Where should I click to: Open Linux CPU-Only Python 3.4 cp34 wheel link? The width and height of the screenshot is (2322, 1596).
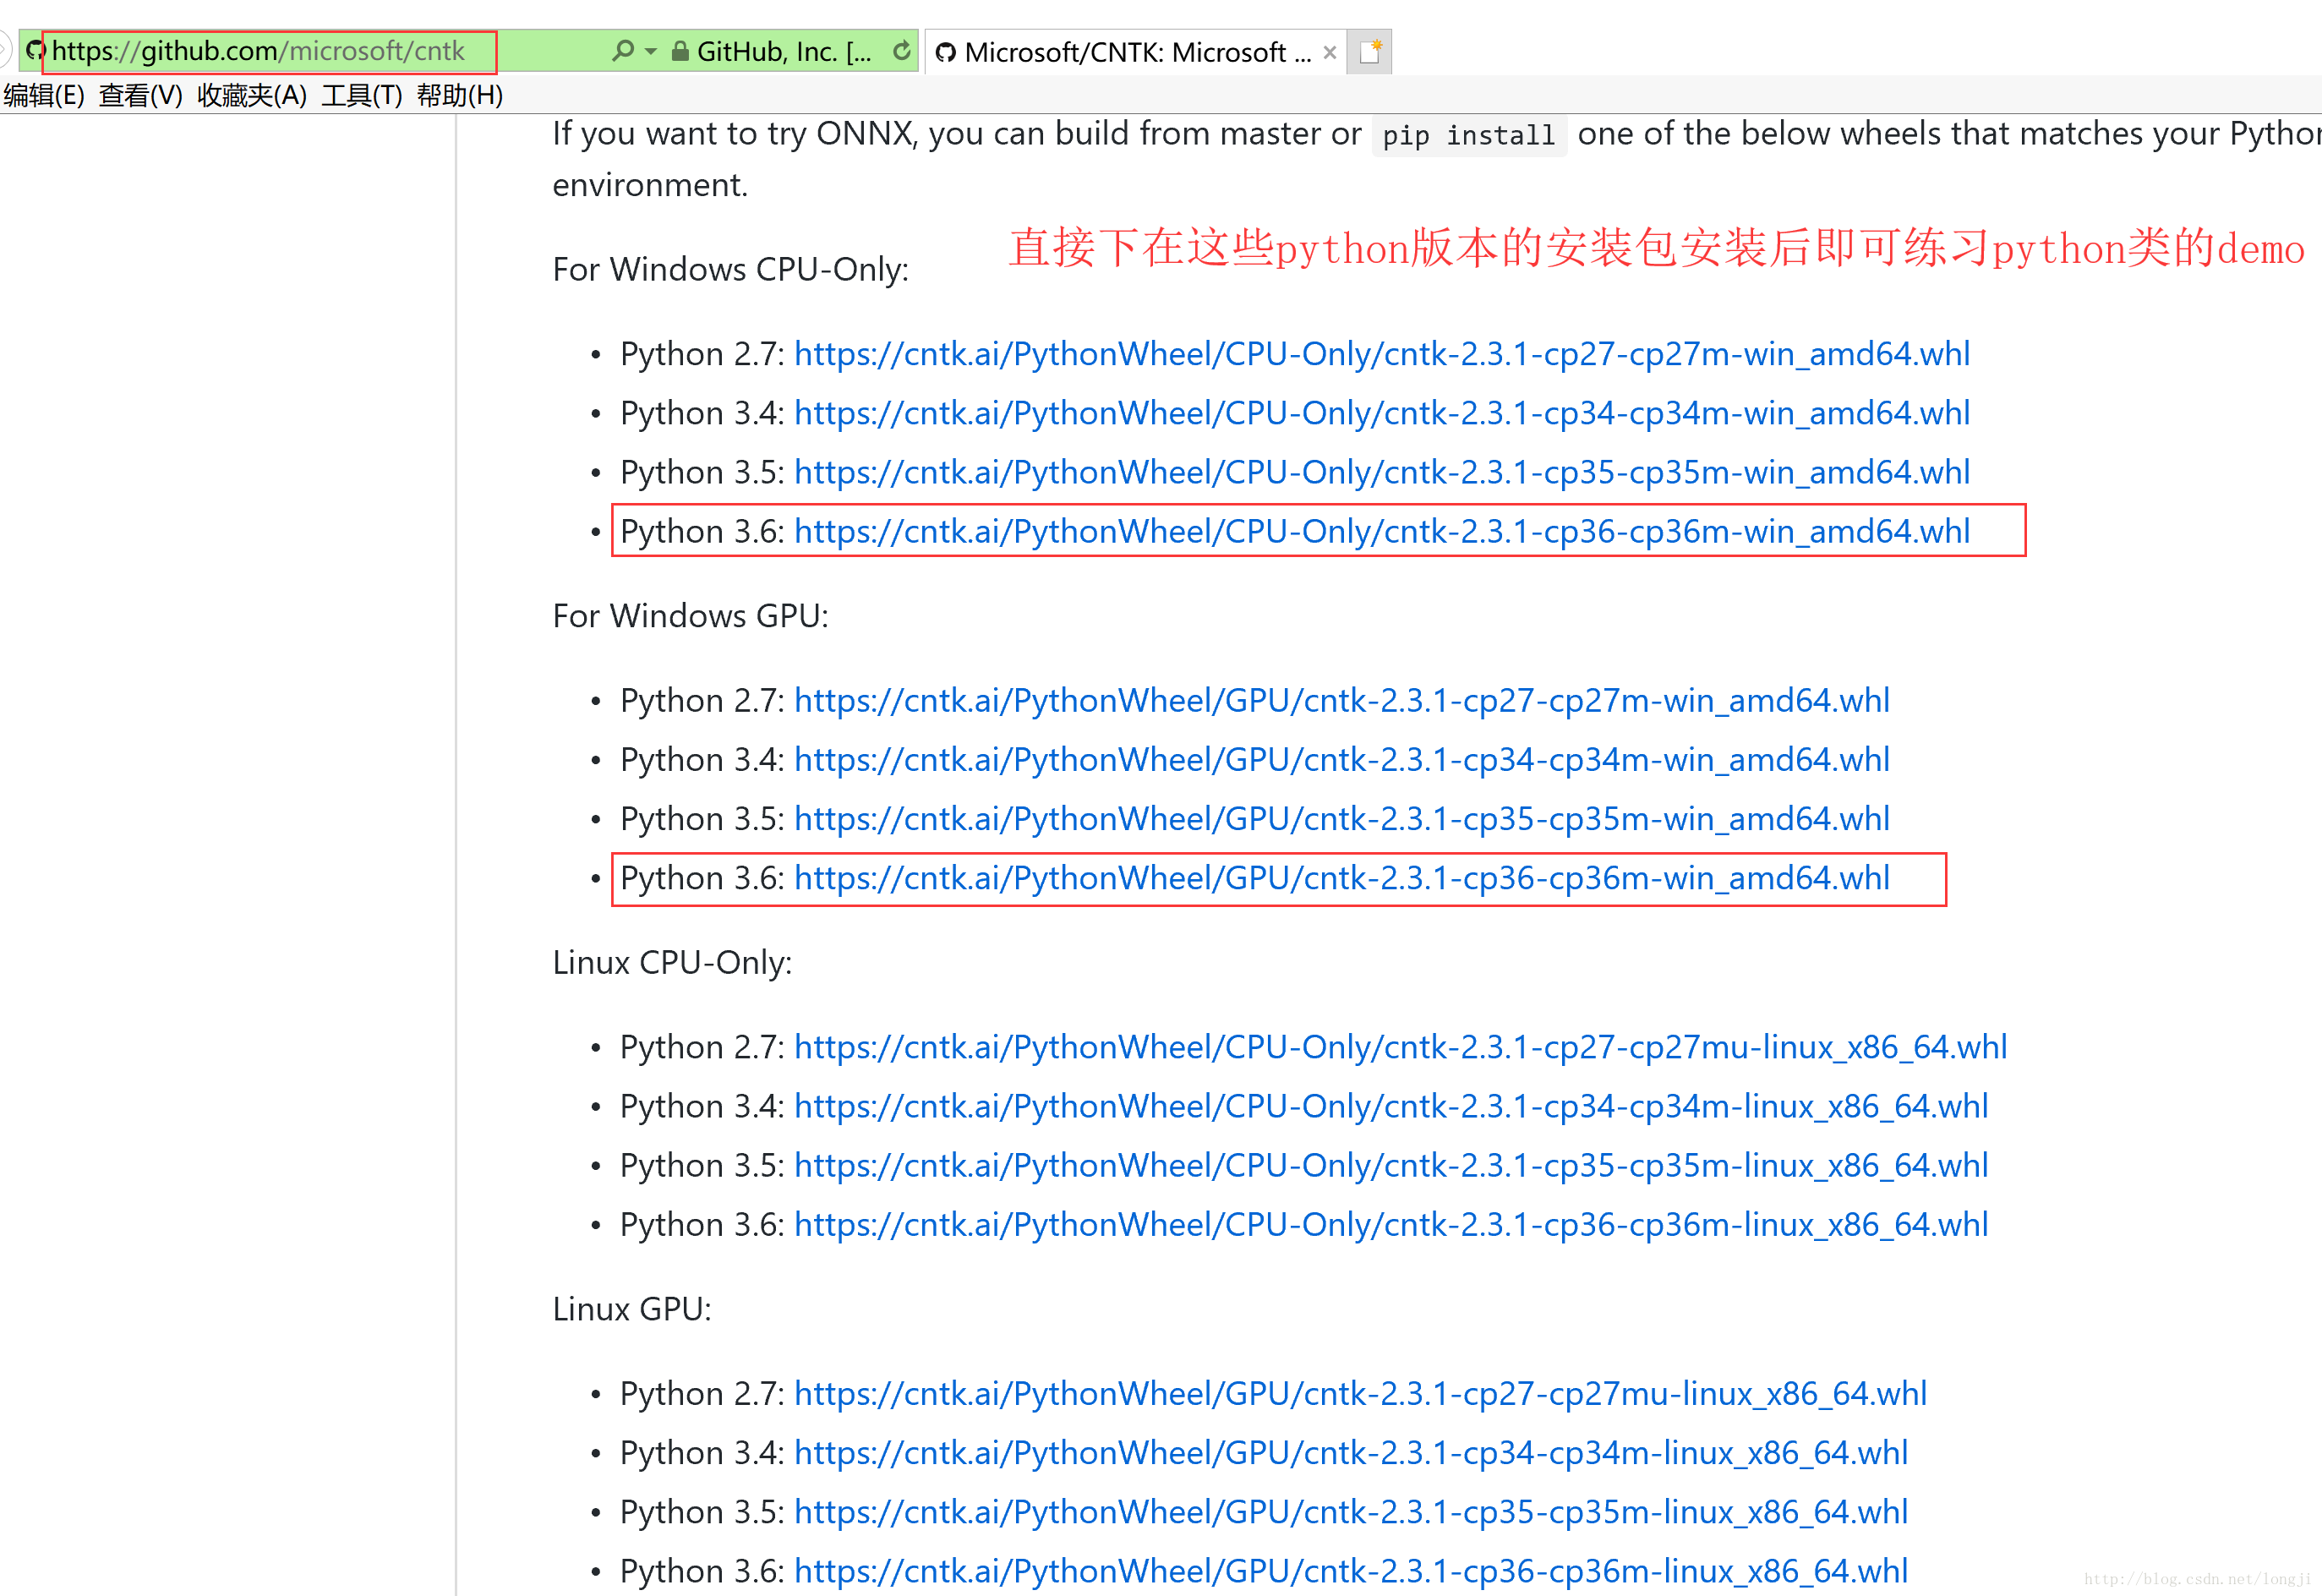click(1391, 1106)
